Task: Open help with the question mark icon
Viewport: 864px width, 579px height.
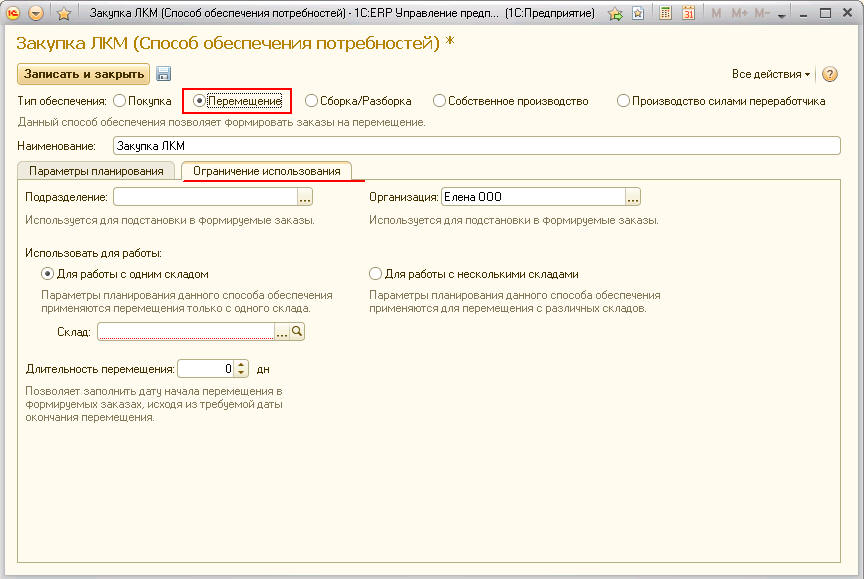Action: click(x=829, y=74)
